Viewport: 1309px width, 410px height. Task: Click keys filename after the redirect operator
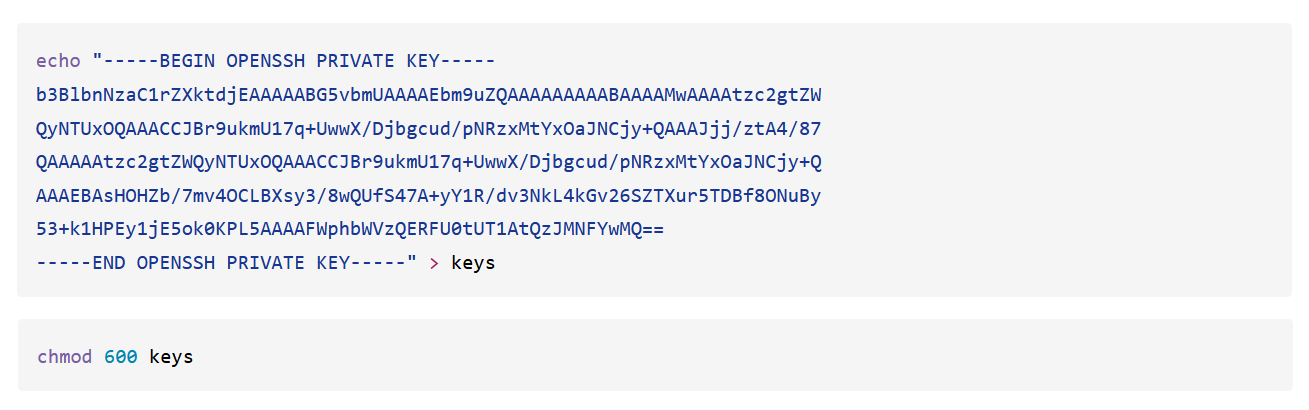tap(473, 264)
